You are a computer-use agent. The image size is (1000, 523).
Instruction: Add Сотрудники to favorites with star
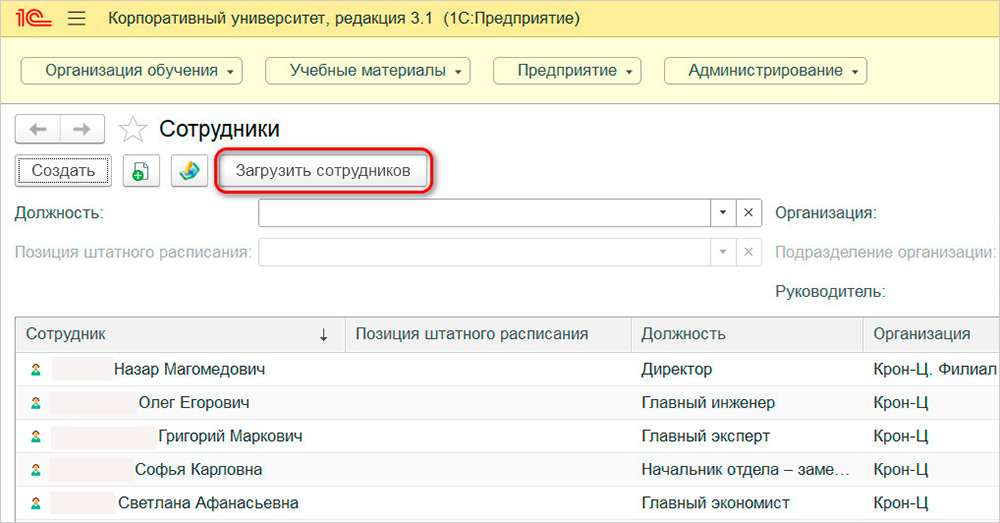coord(133,129)
